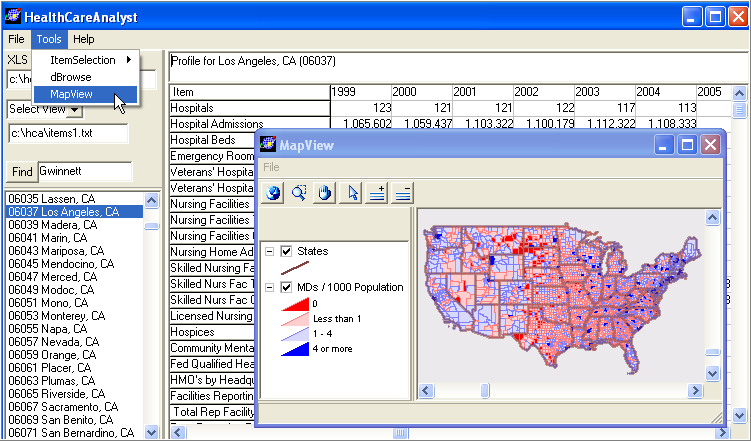751x441 pixels.
Task: Toggle the MDs / 1000 Population checkbox
Action: (287, 288)
